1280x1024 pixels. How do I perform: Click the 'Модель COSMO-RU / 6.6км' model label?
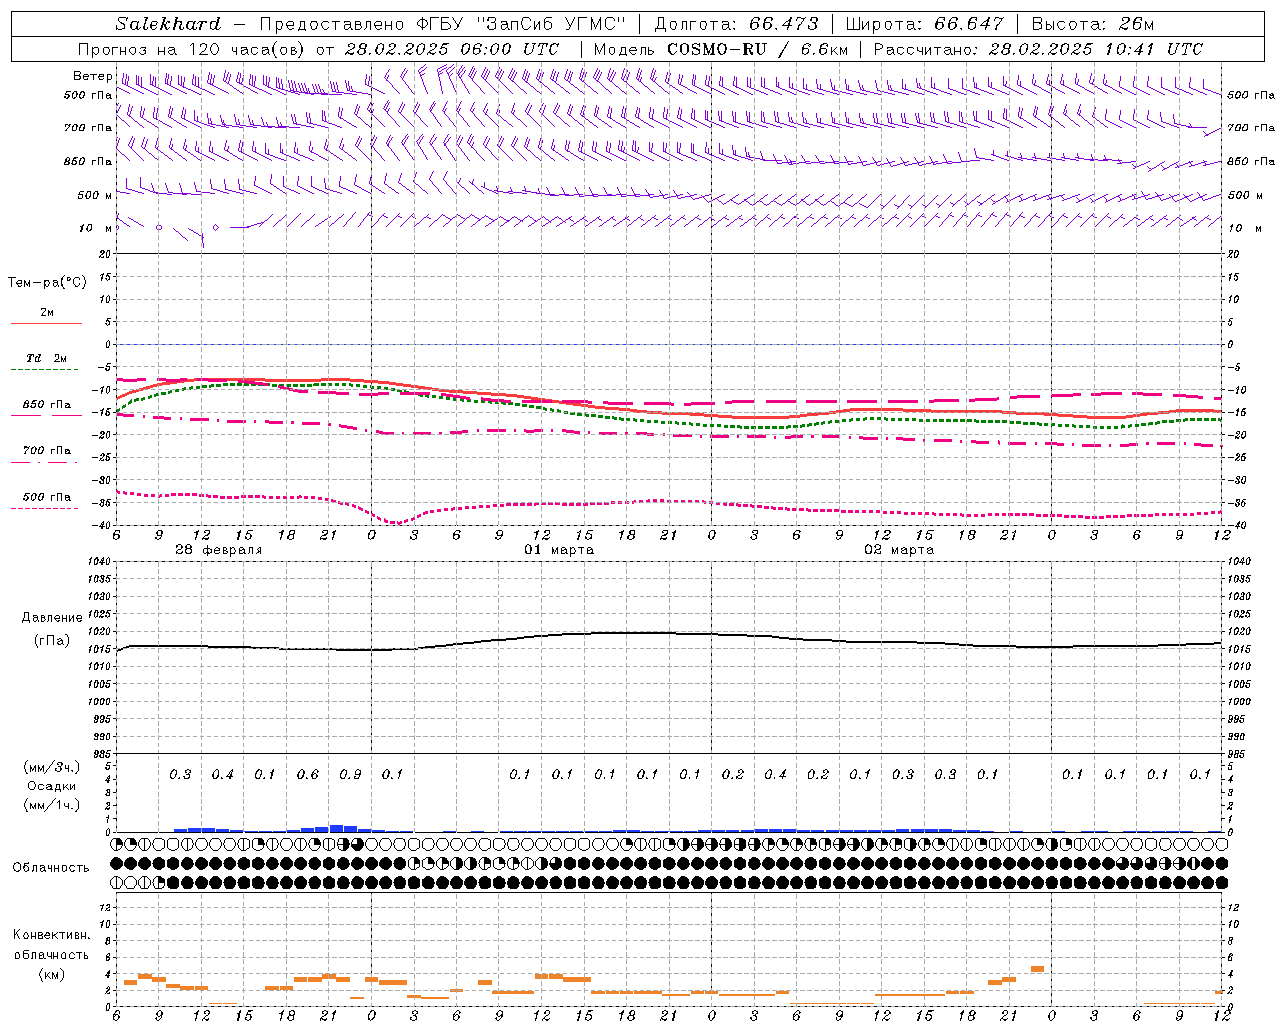click(x=721, y=49)
